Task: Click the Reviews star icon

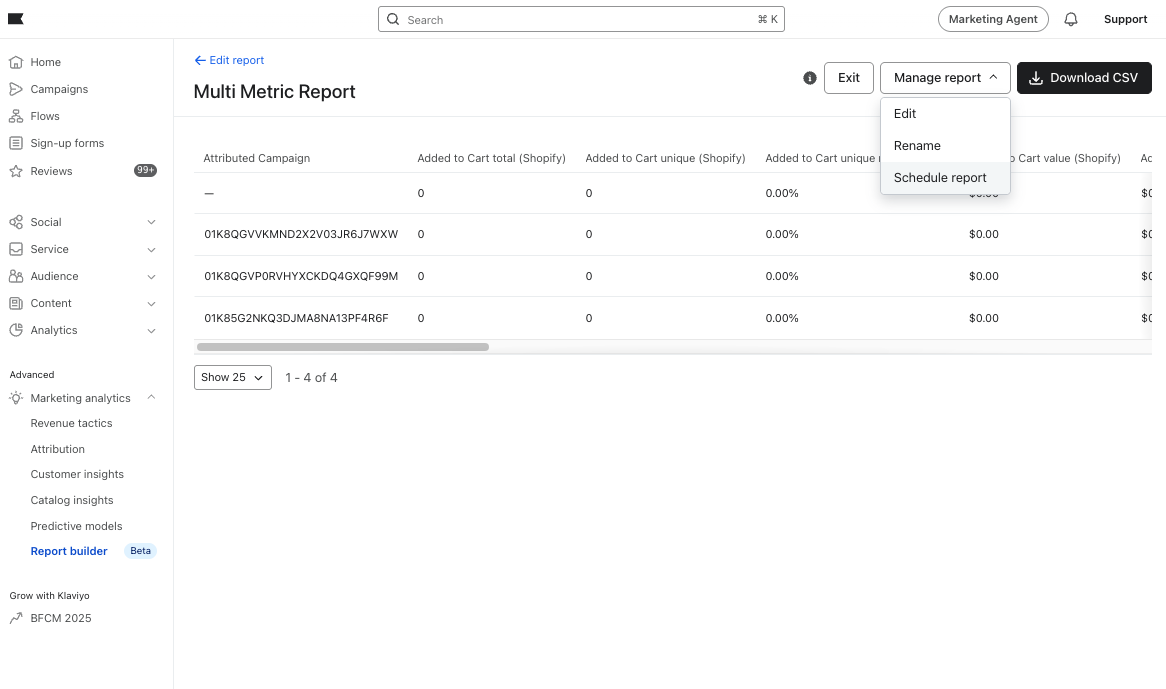Action: [x=16, y=171]
